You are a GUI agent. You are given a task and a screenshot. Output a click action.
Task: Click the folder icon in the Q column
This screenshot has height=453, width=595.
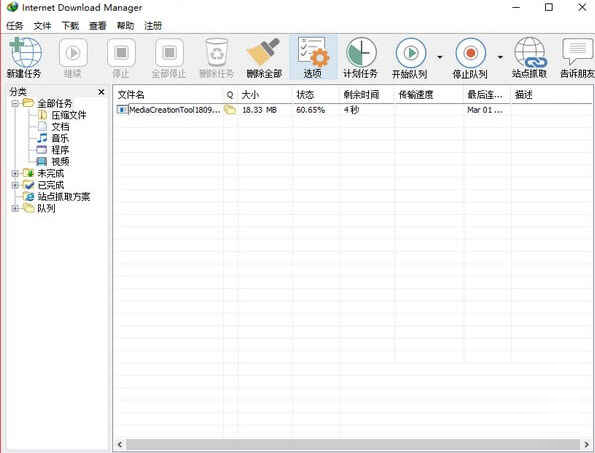pyautogui.click(x=230, y=110)
